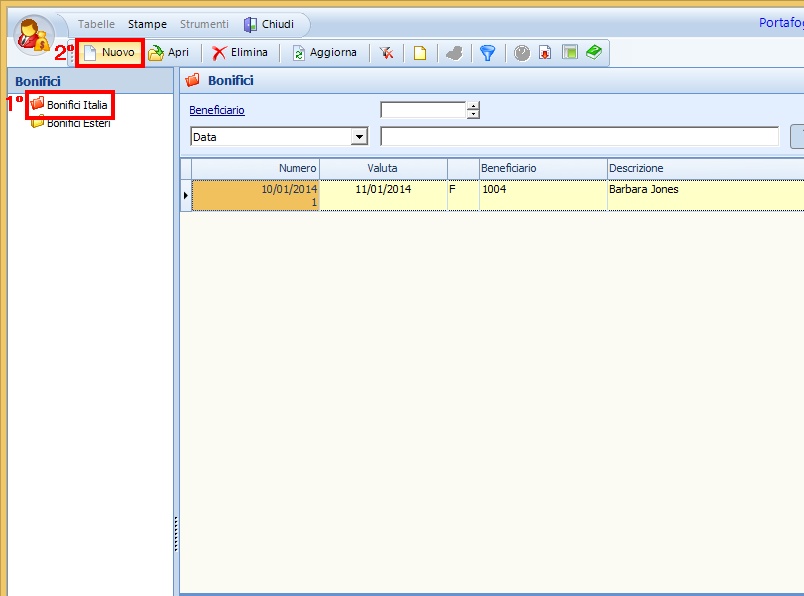Click the document with red arrow icon
The image size is (804, 596).
coord(545,53)
